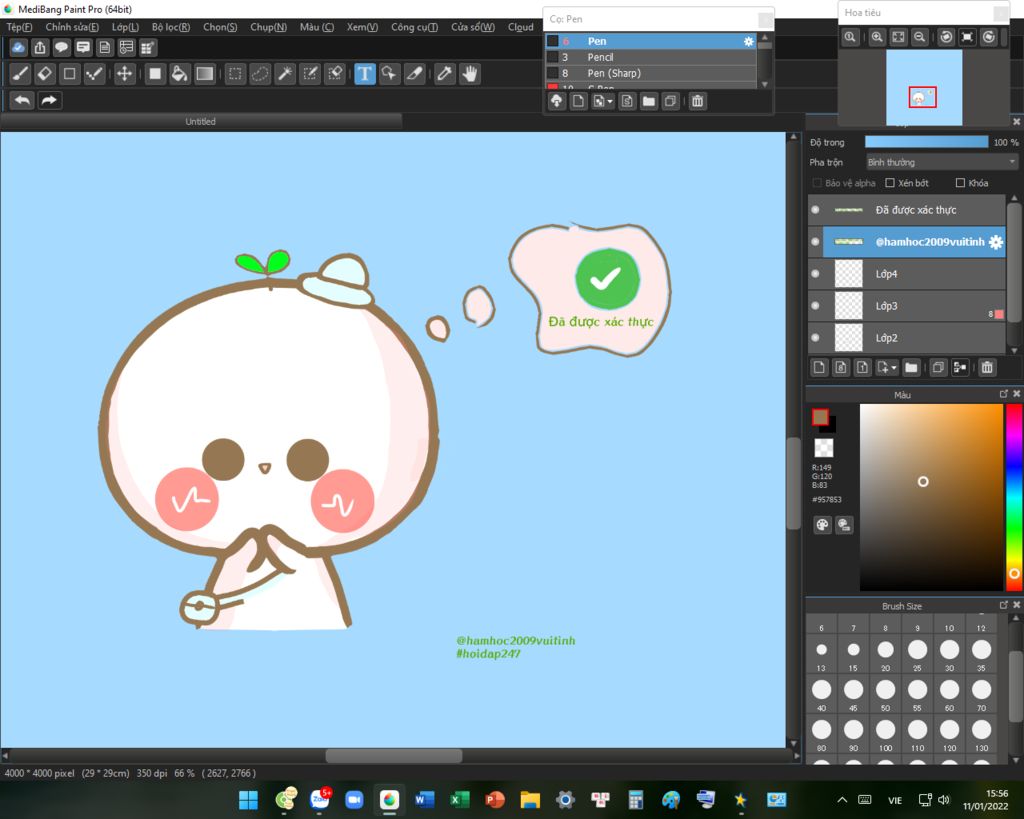Switch to the Hand pan tool

pos(470,73)
